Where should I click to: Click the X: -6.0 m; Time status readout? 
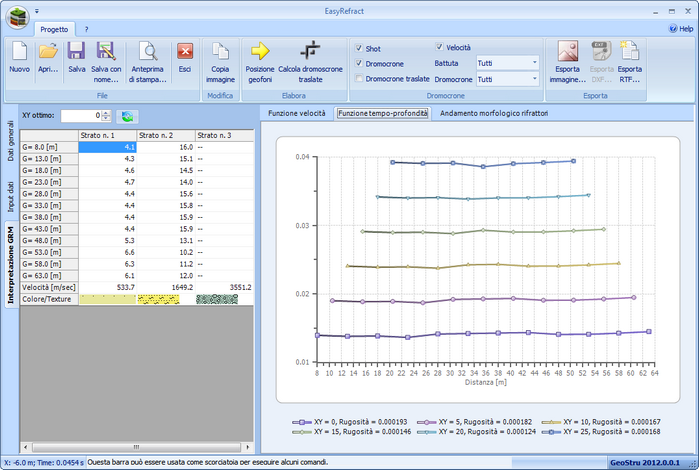(44, 462)
